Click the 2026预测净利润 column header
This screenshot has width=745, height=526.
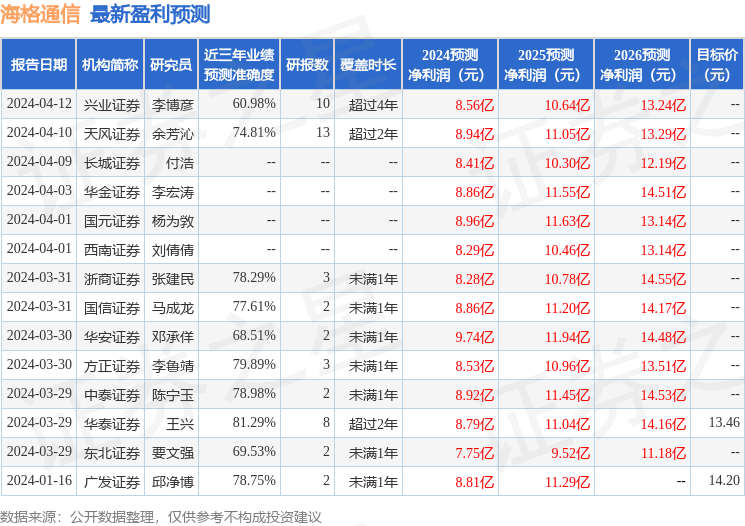point(642,65)
